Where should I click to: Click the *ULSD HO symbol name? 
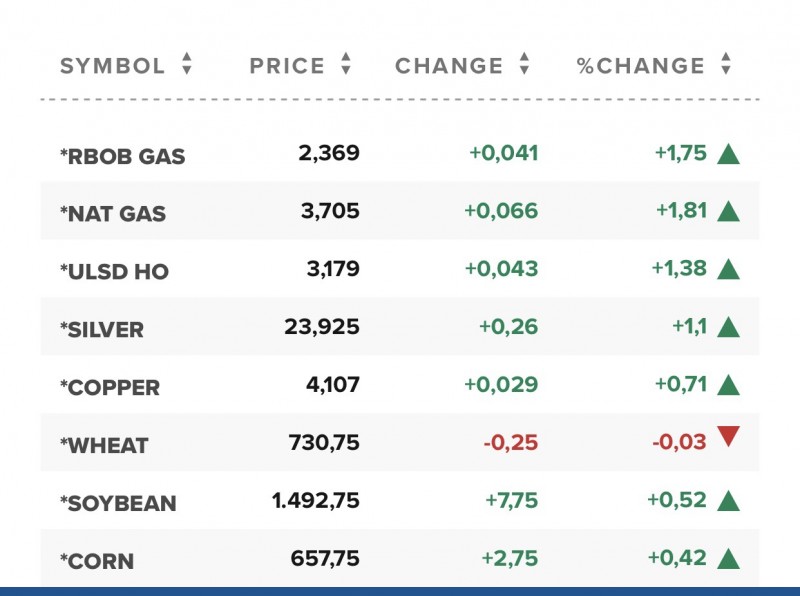115,272
